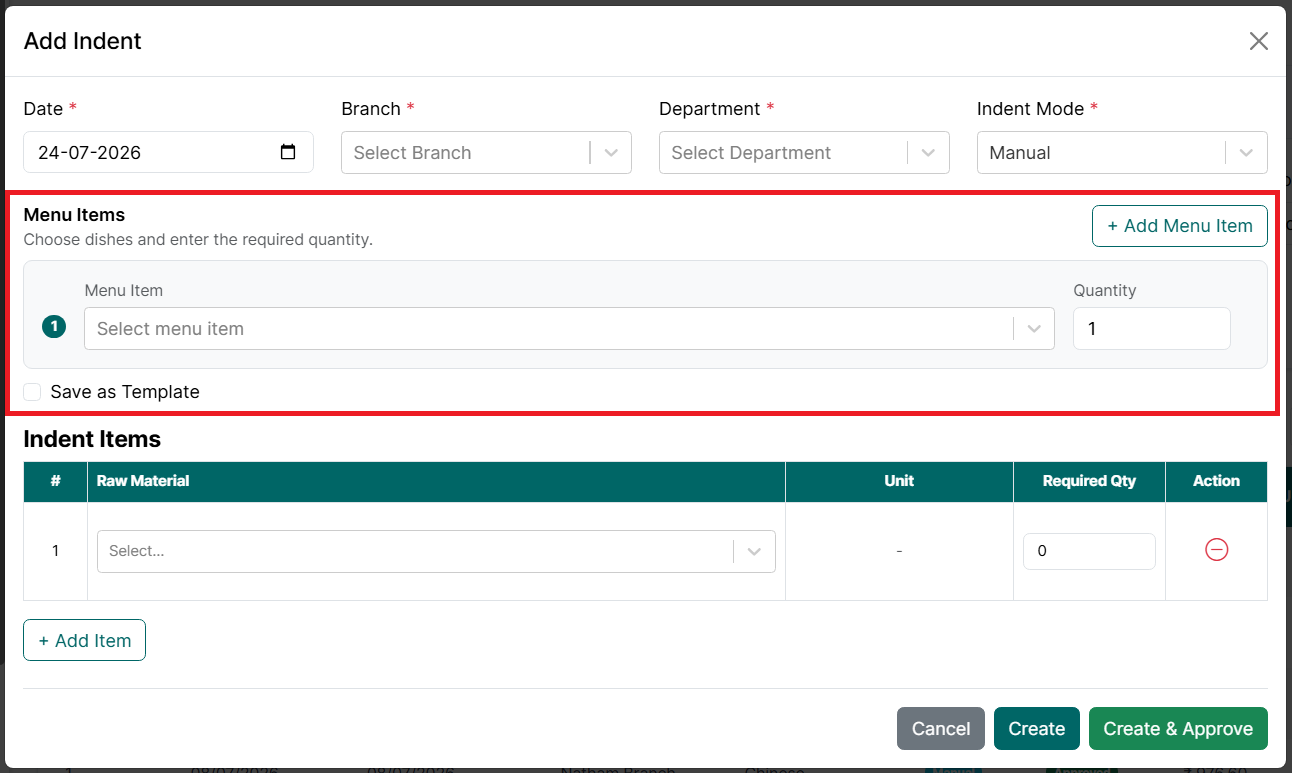Expand the Department dropdown chevron
The width and height of the screenshot is (1292, 773).
[x=929, y=153]
